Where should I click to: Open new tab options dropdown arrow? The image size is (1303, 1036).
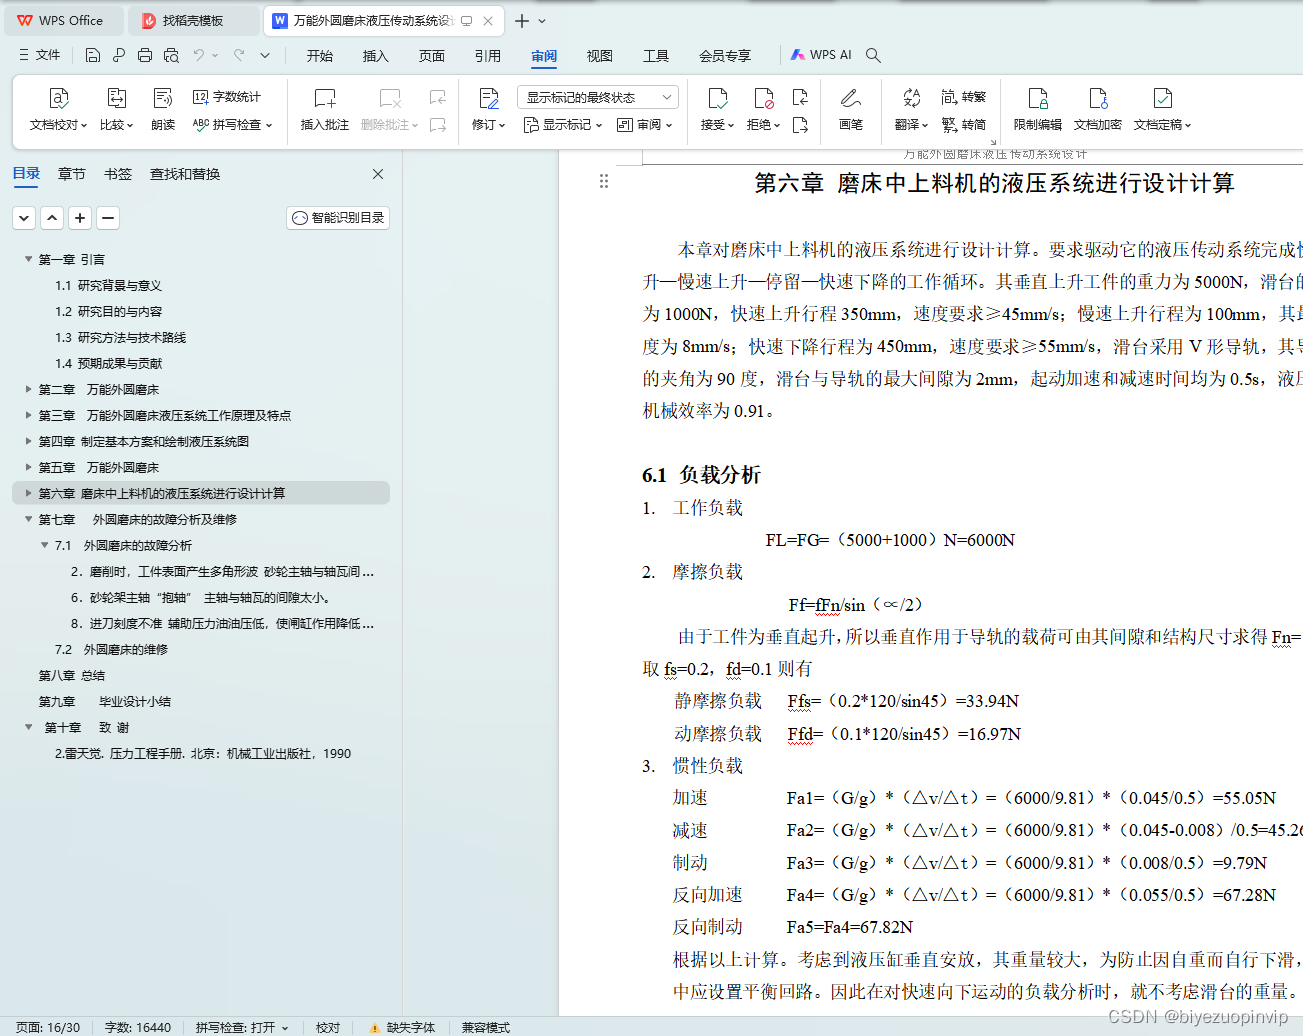(542, 20)
